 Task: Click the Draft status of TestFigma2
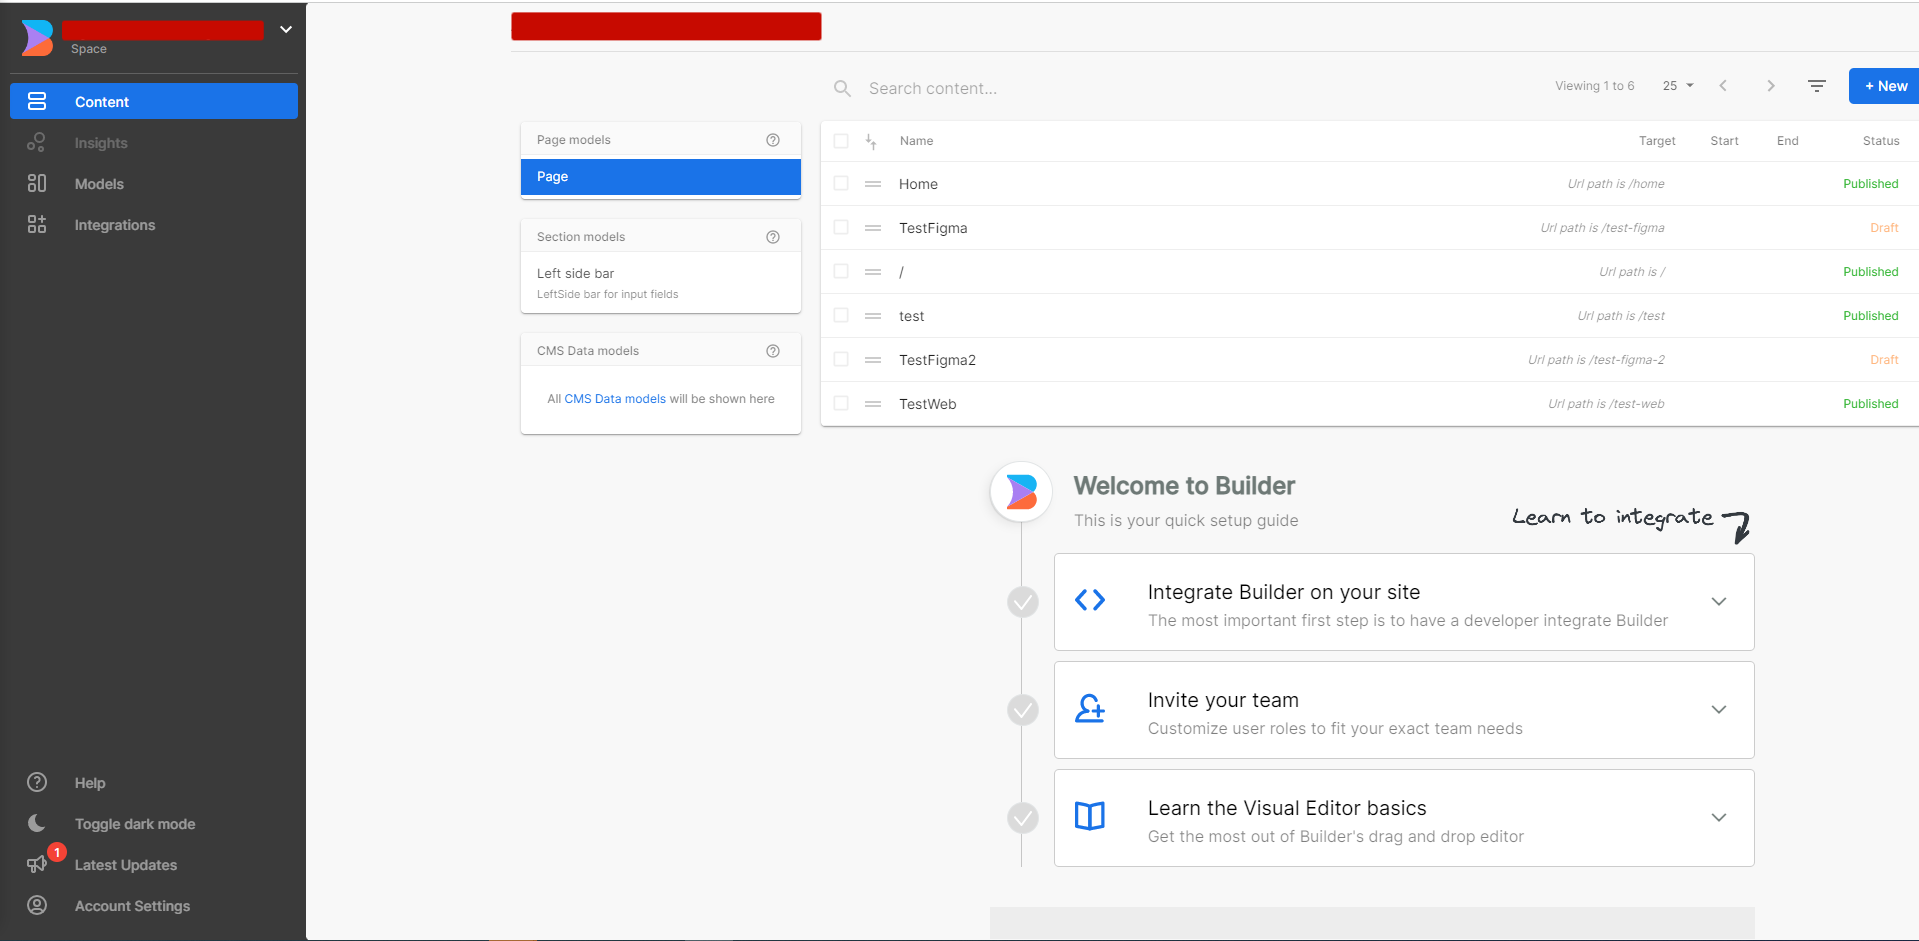[x=1884, y=360]
